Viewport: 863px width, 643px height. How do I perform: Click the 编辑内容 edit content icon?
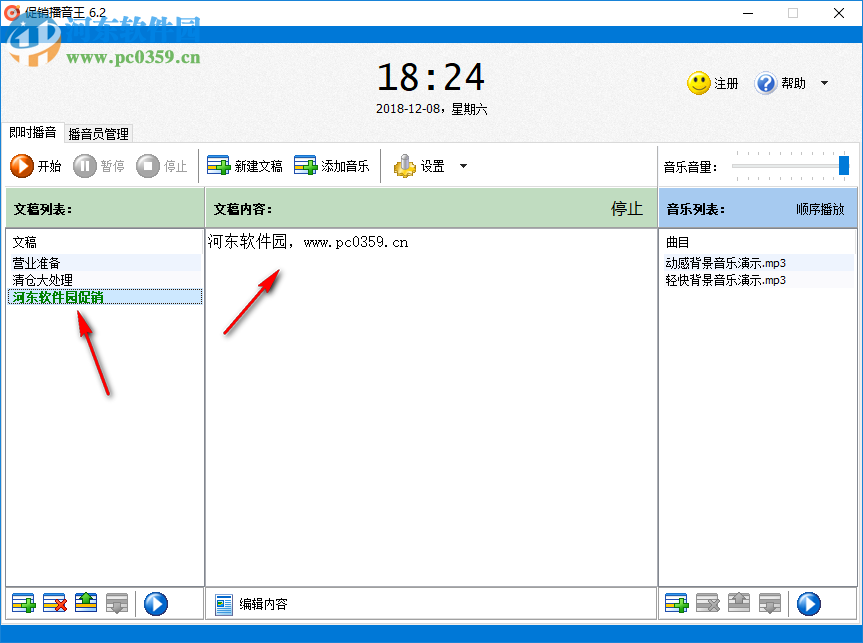[x=222, y=603]
